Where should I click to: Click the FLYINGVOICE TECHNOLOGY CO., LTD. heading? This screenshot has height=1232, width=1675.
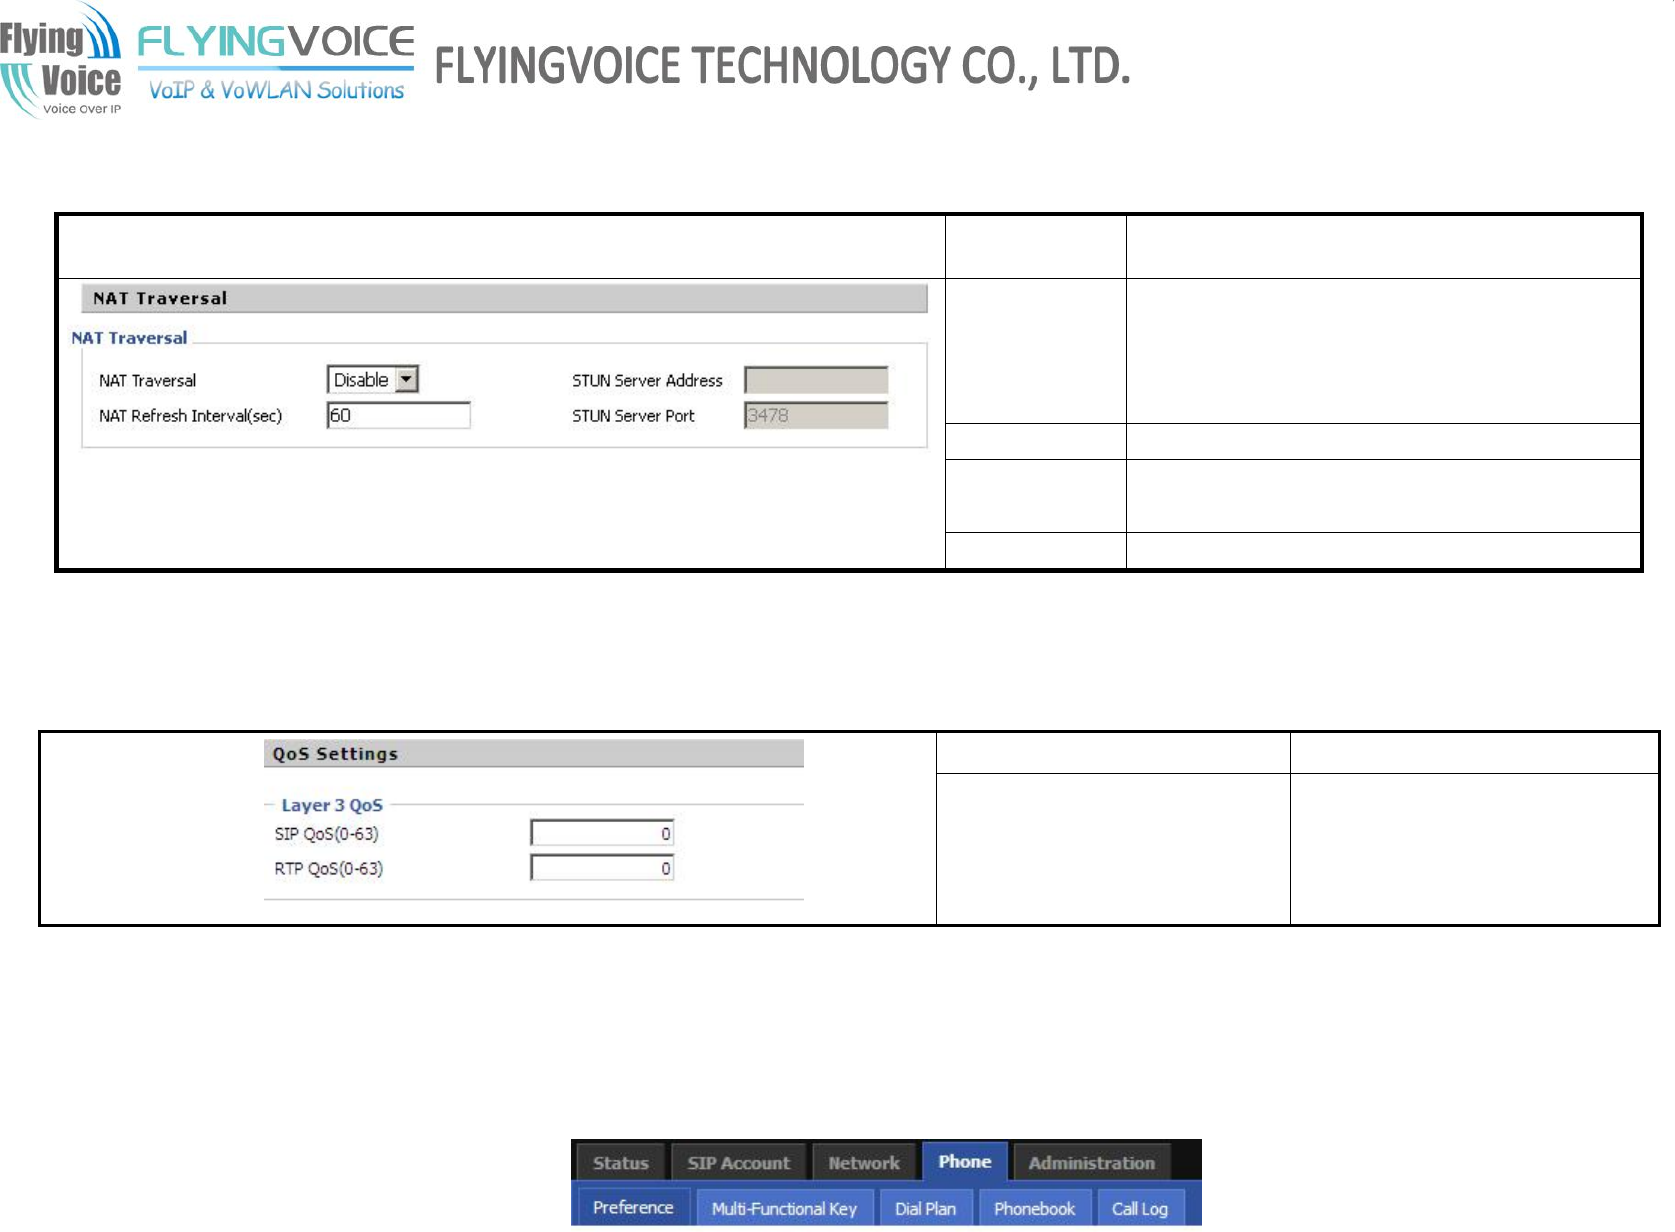[782, 66]
